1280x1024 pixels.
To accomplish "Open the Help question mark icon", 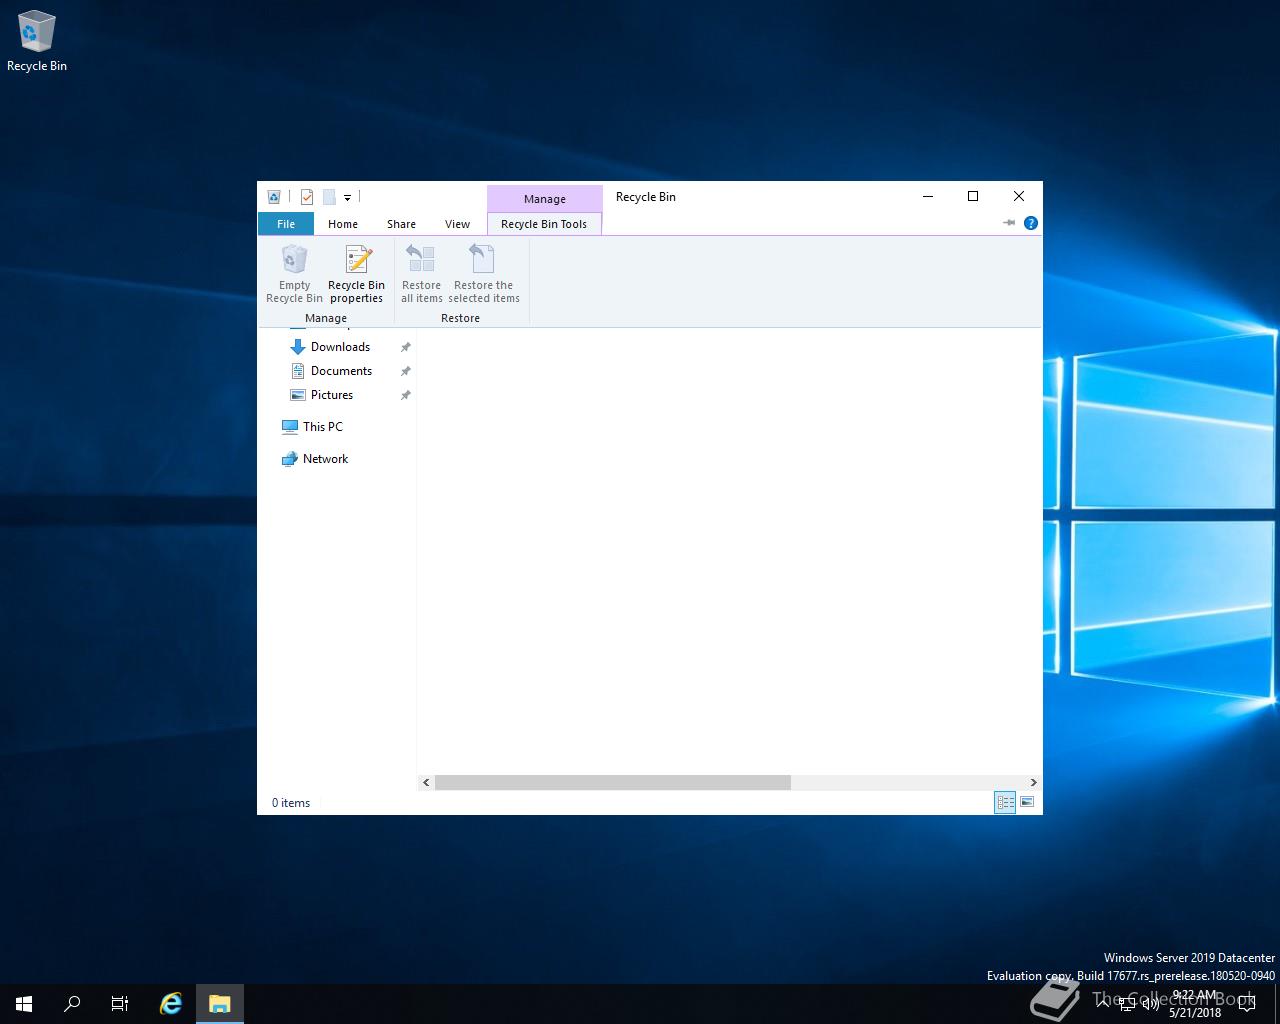I will (x=1031, y=223).
